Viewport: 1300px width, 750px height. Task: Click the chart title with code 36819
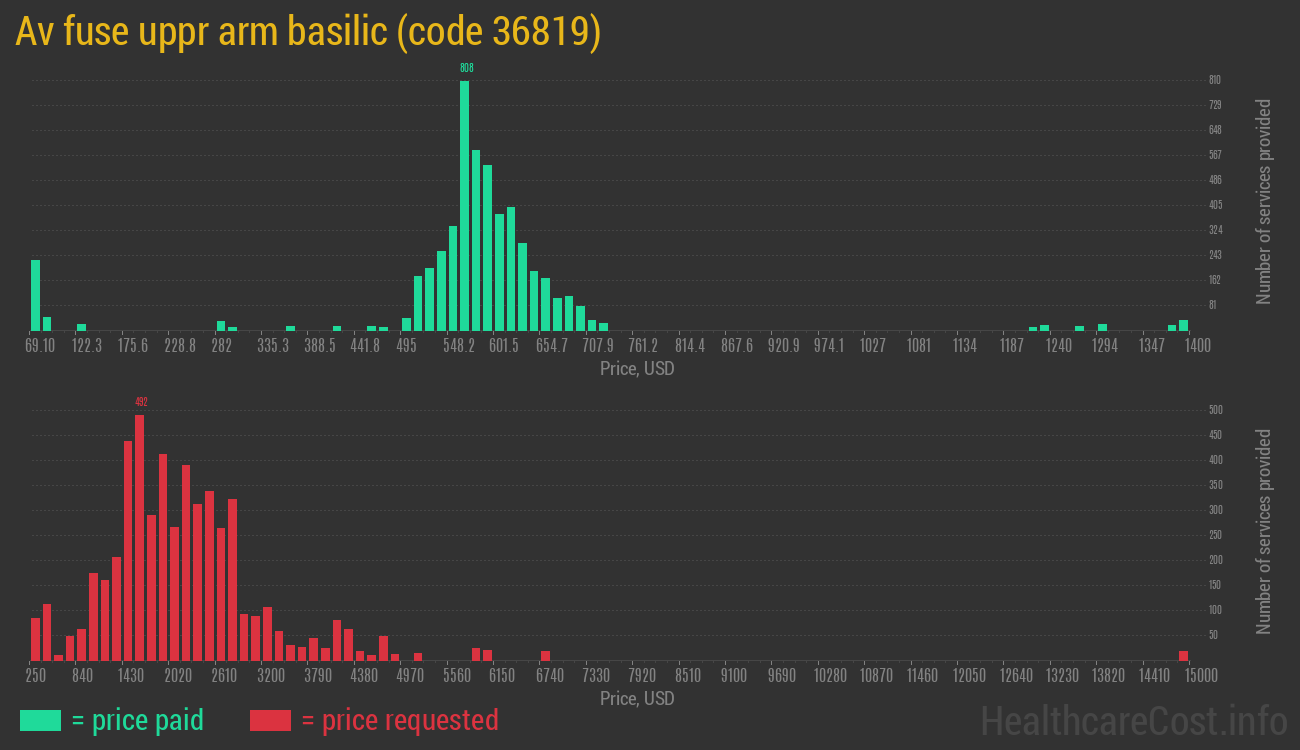point(308,33)
